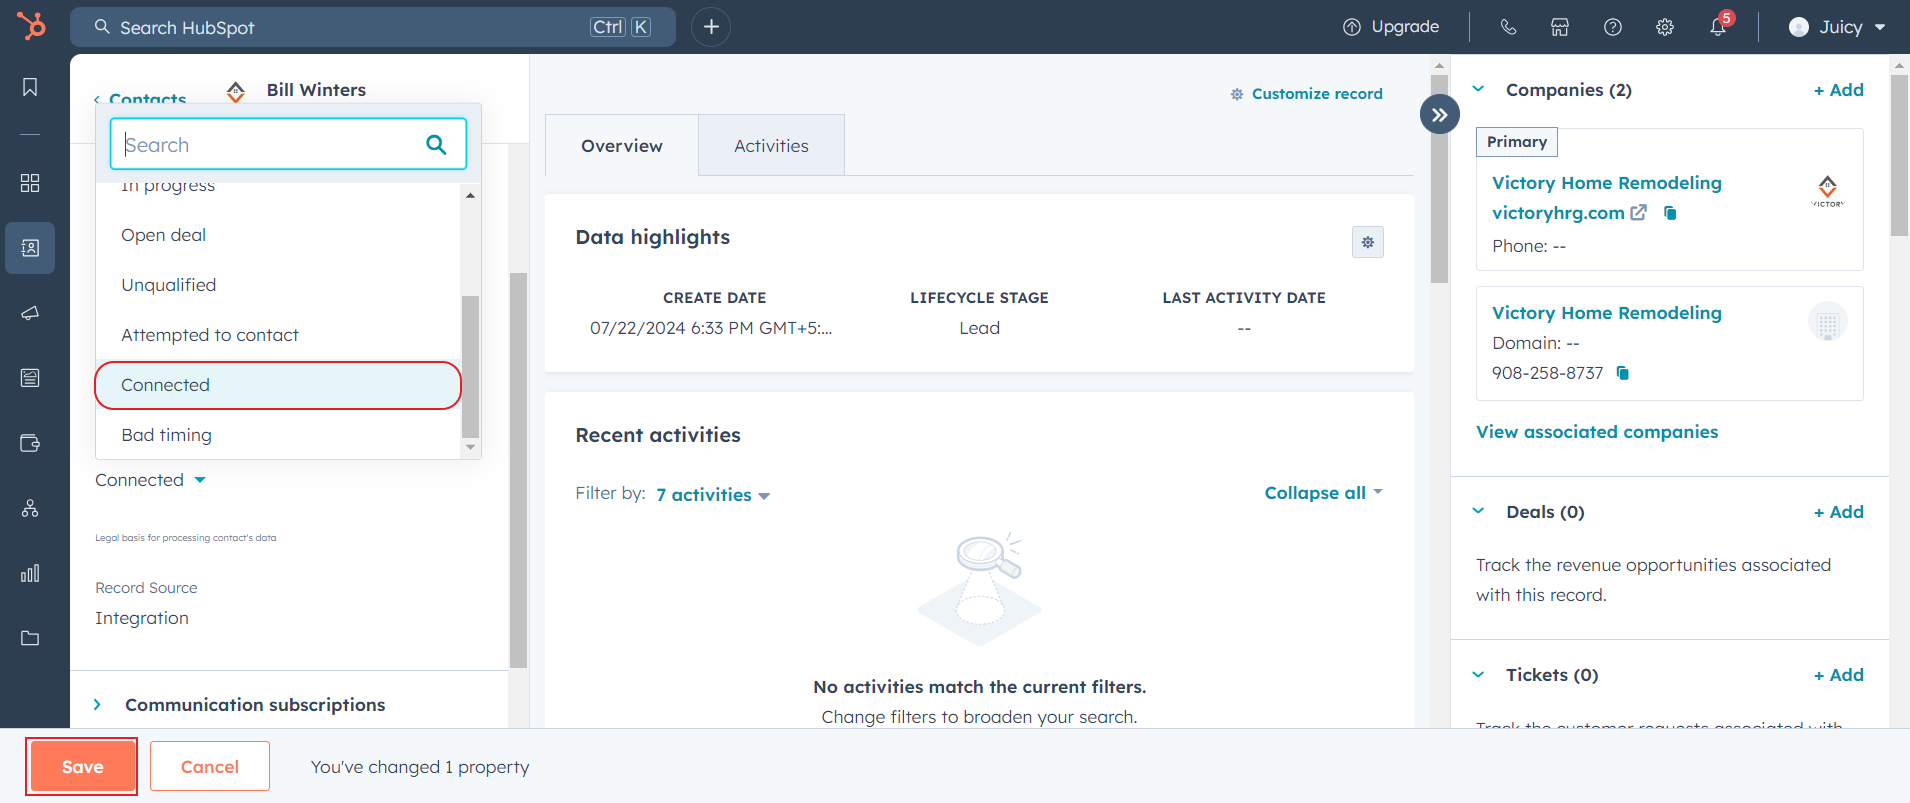
Task: Click the Primary company label badge
Action: pos(1517,142)
